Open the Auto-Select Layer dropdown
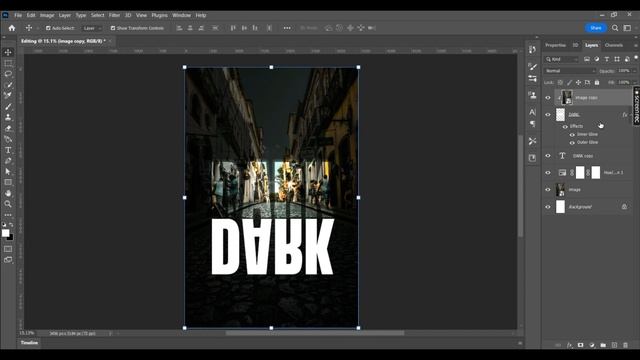The width and height of the screenshot is (640, 360). (x=91, y=28)
